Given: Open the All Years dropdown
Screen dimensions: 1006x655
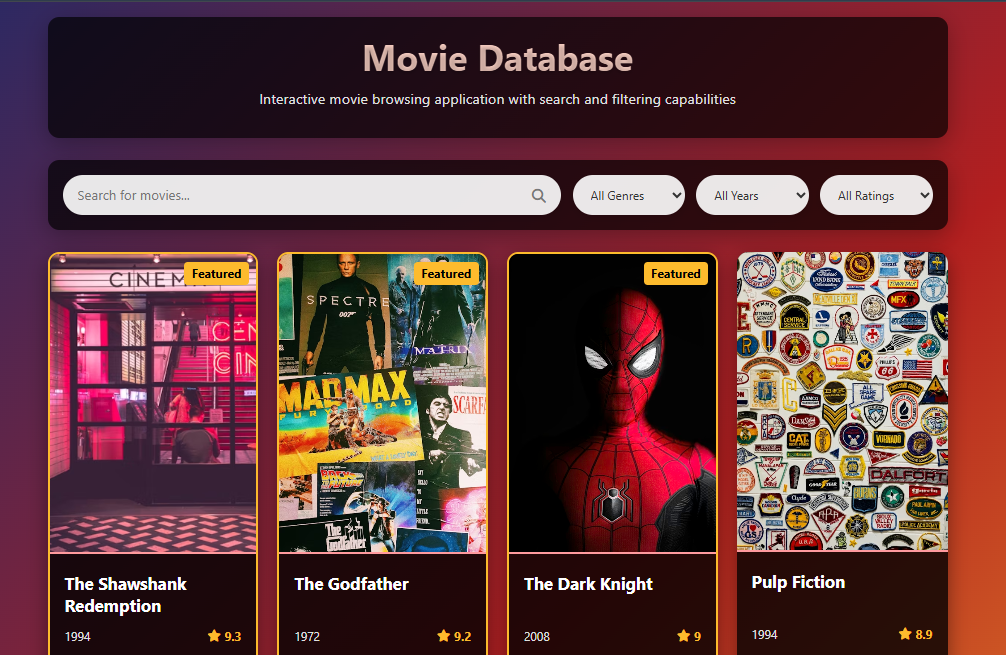Looking at the screenshot, I should [751, 195].
